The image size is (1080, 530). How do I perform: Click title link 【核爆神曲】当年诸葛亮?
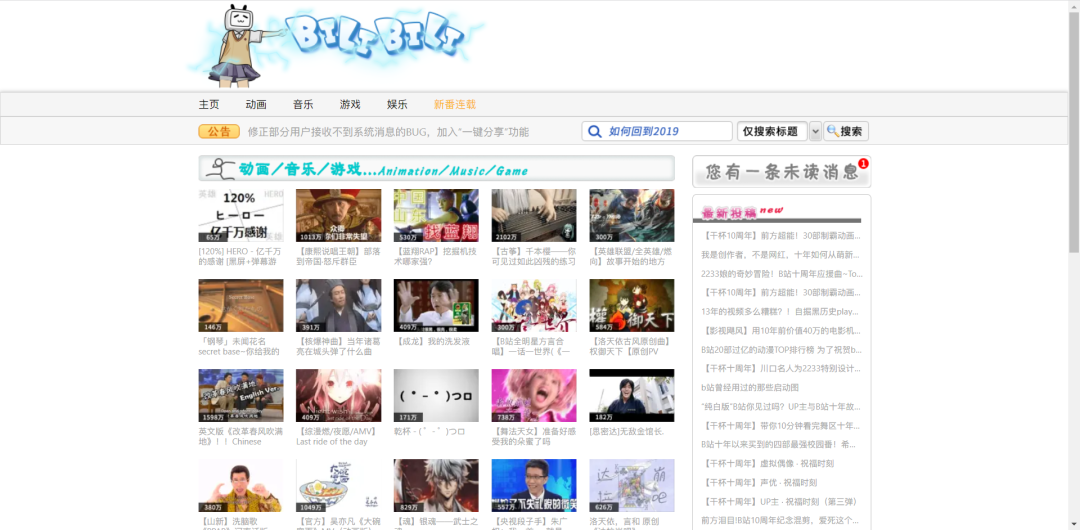tap(338, 346)
